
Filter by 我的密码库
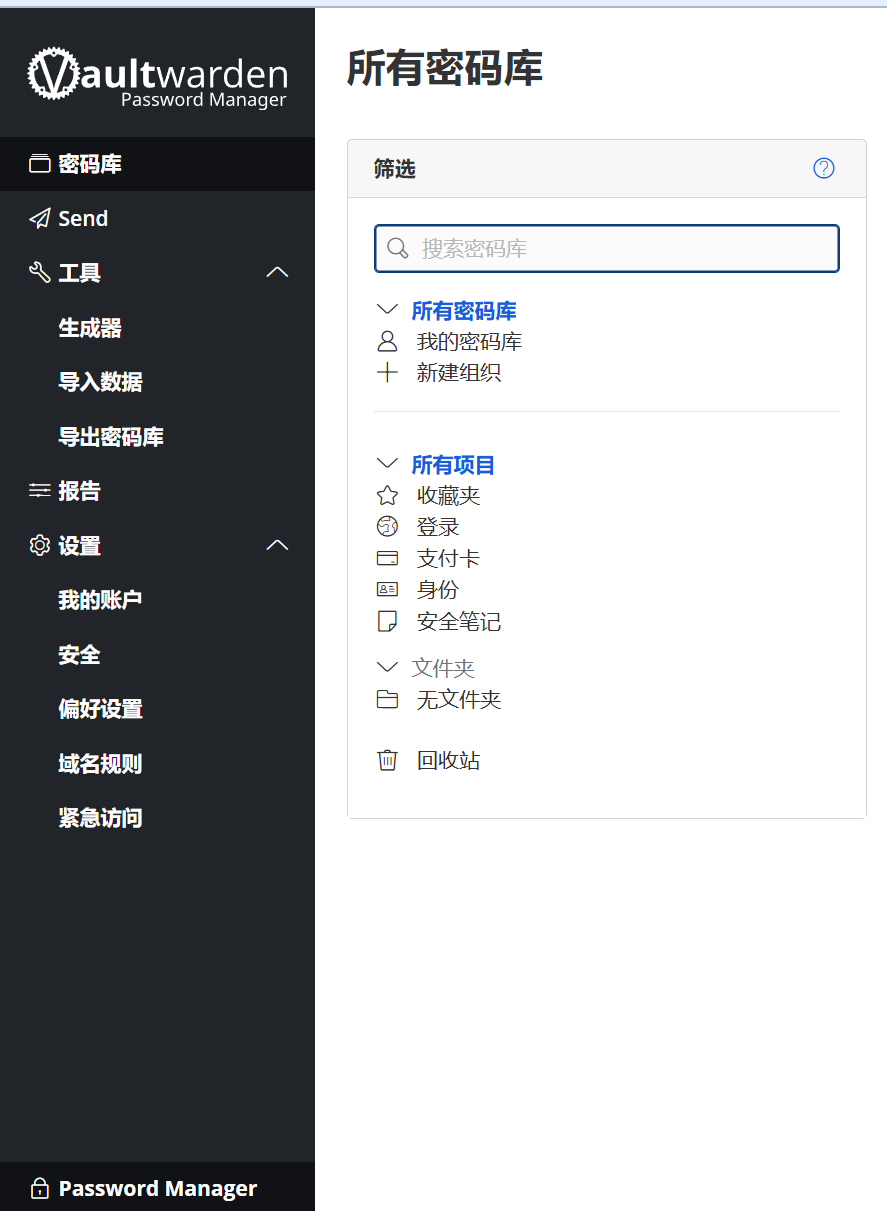coord(469,342)
